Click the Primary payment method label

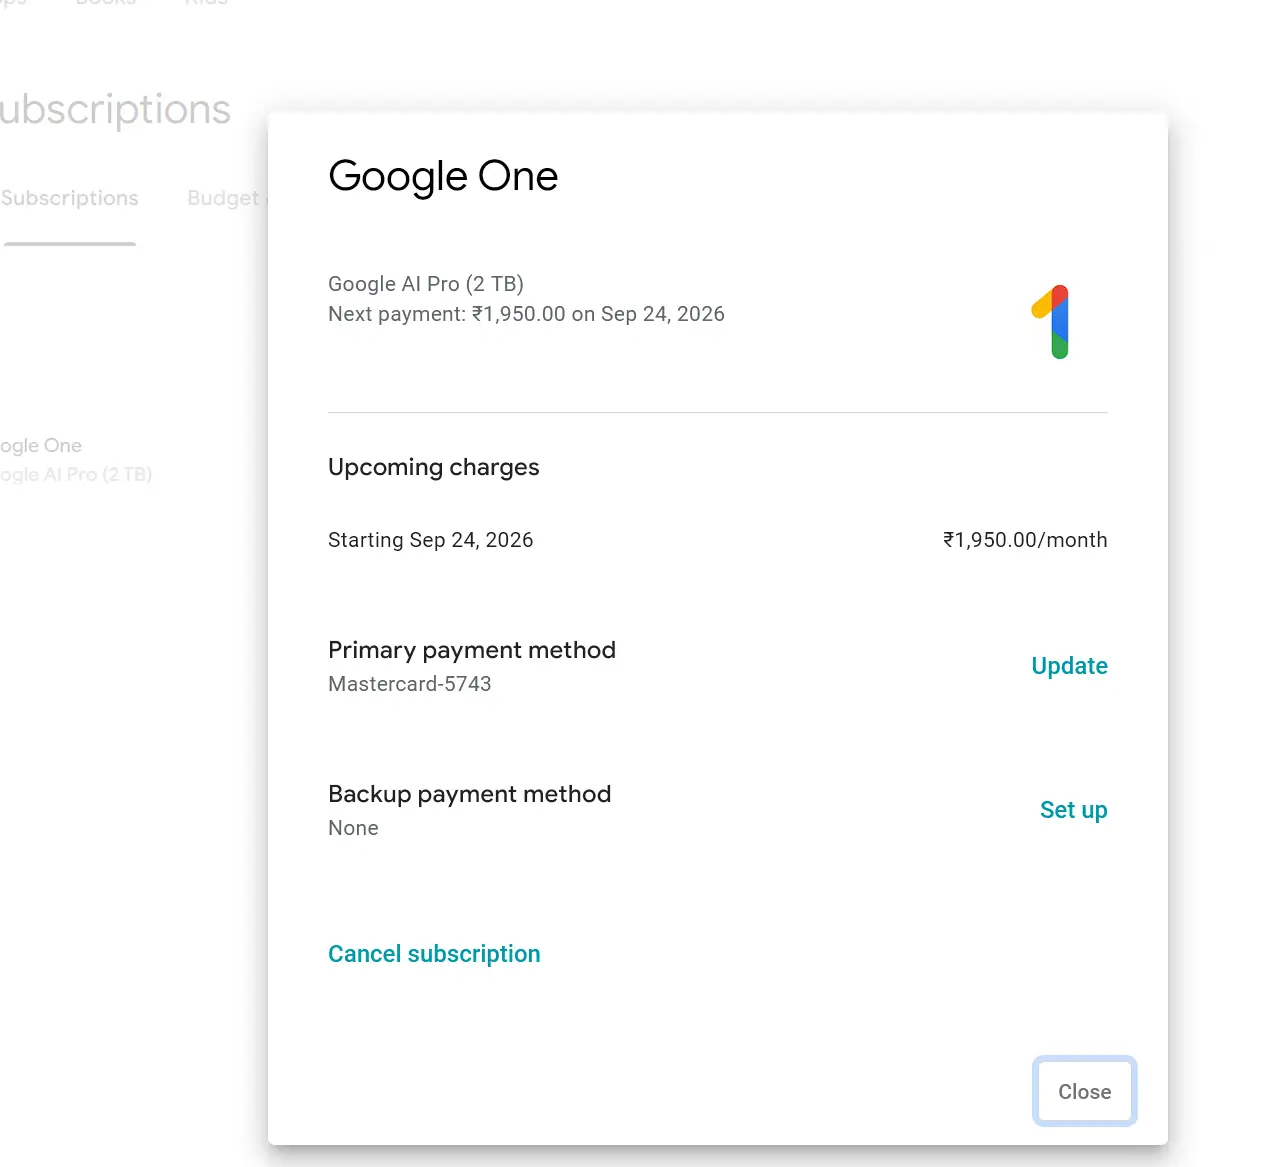coord(471,650)
